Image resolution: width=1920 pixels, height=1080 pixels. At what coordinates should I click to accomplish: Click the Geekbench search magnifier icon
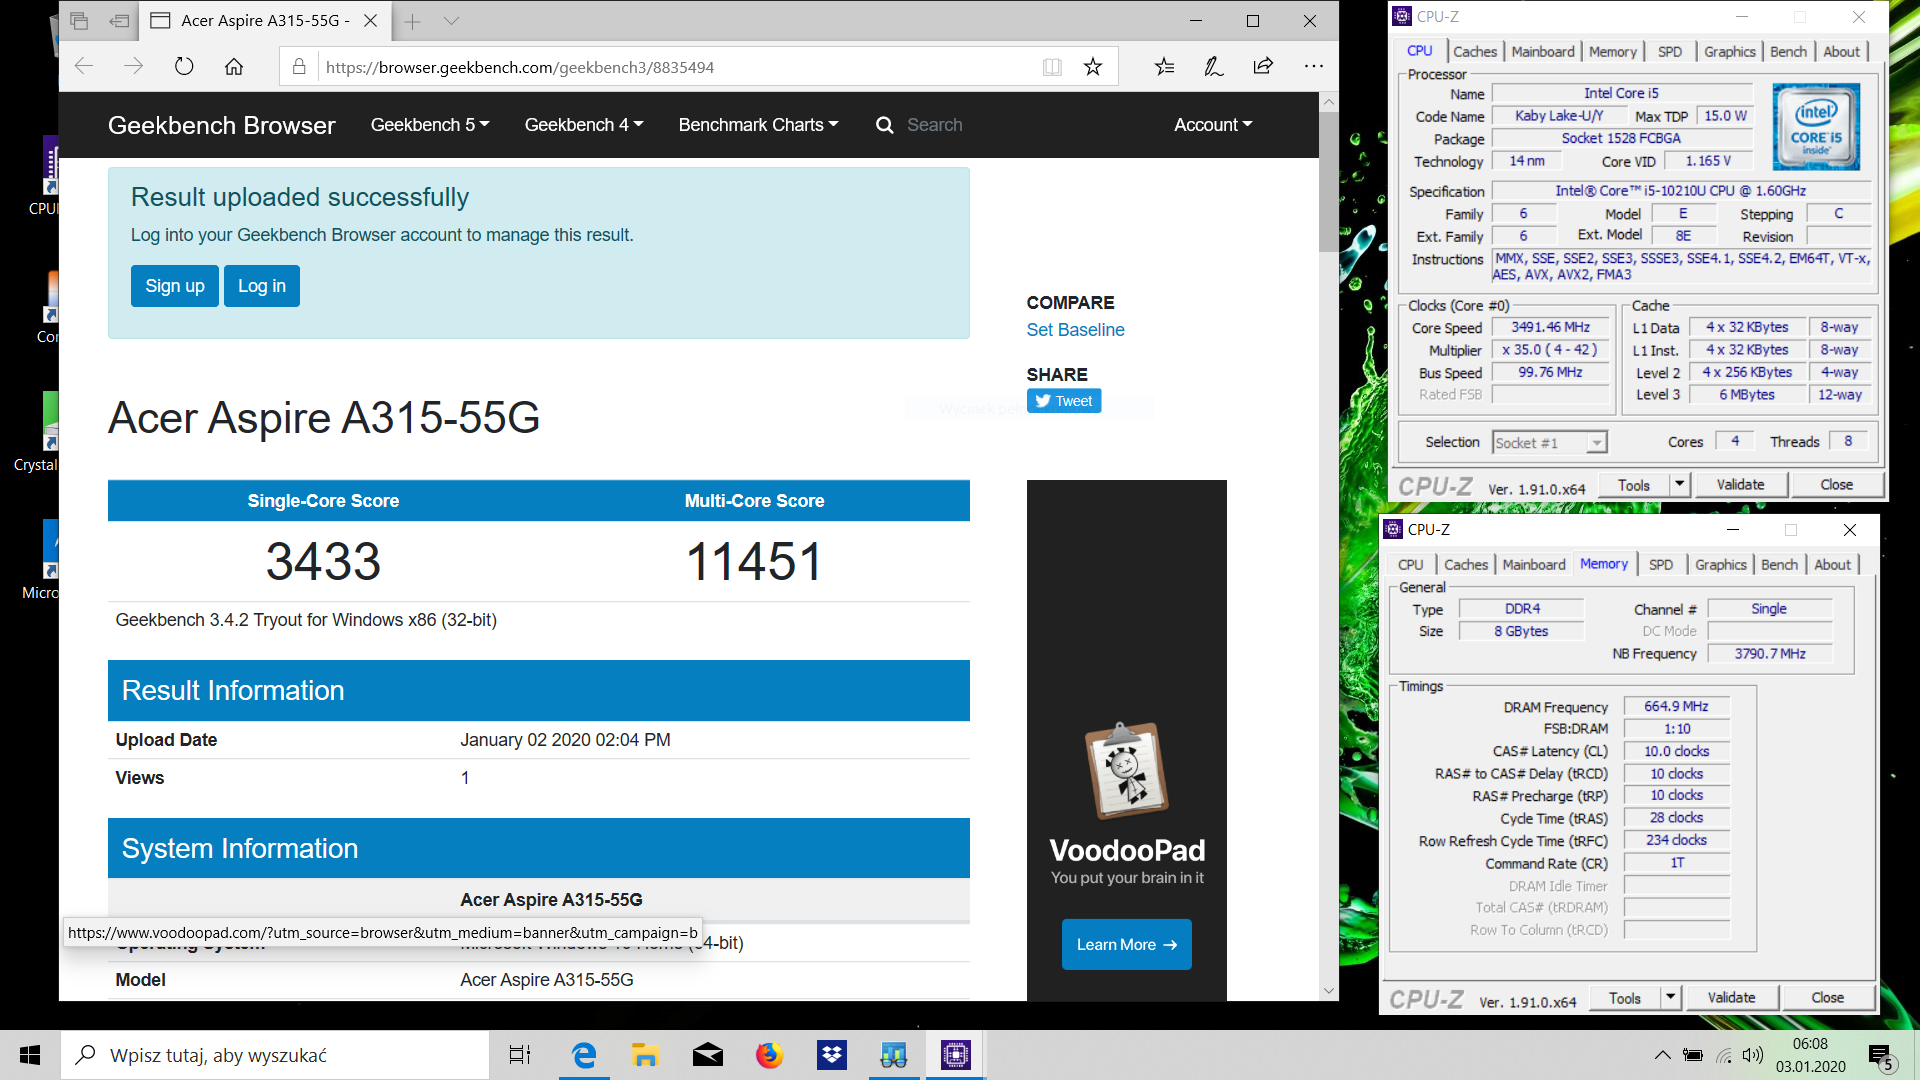pyautogui.click(x=884, y=125)
